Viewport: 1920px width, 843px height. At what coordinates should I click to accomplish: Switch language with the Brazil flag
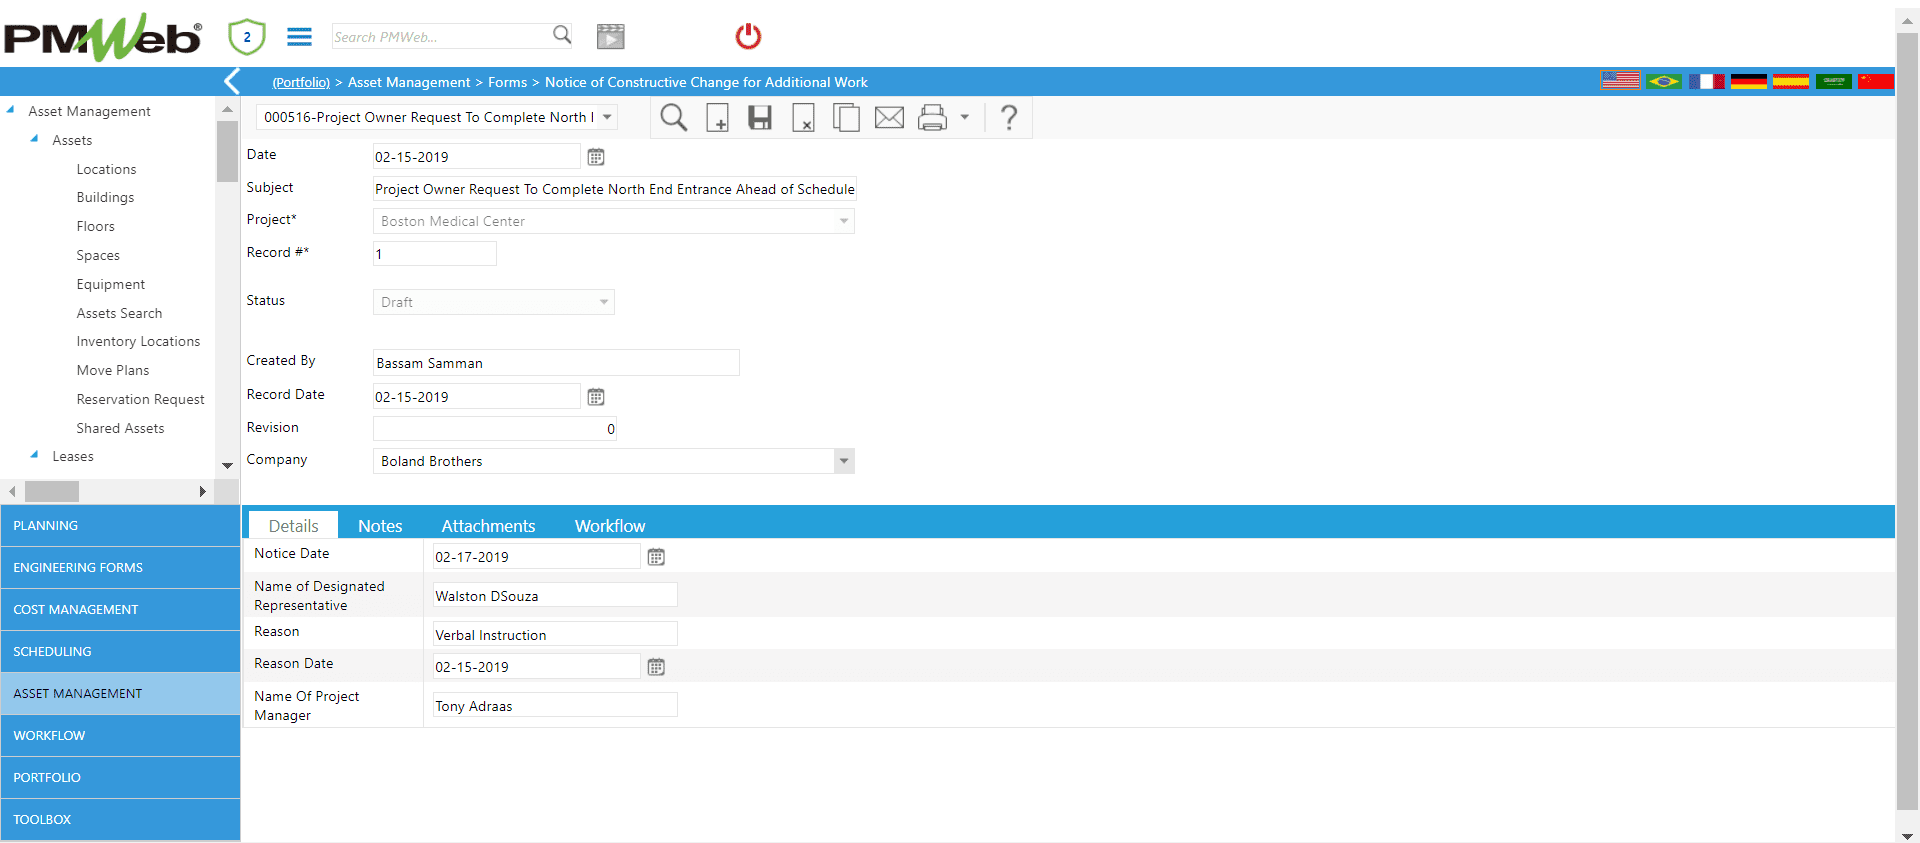point(1664,81)
